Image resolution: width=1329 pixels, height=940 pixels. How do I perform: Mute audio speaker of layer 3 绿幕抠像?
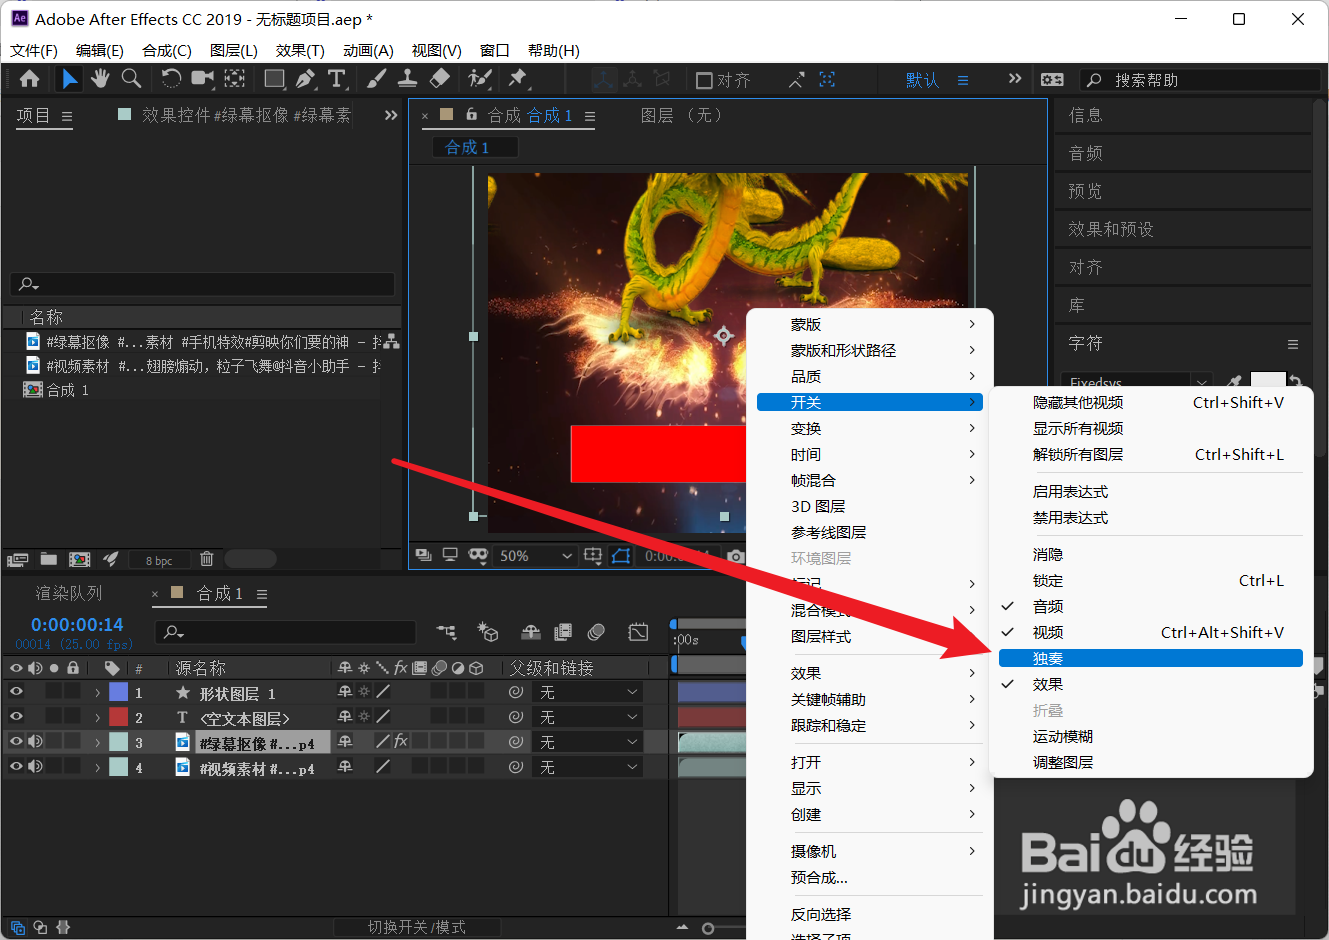35,741
